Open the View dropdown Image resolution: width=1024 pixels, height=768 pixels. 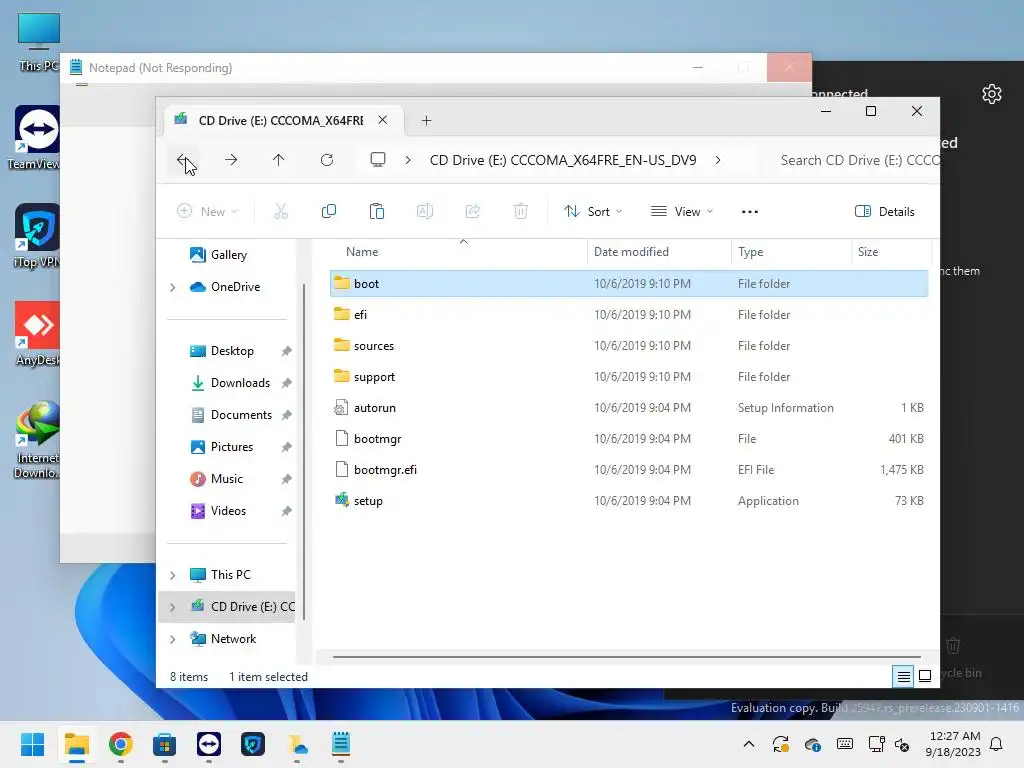pos(682,212)
